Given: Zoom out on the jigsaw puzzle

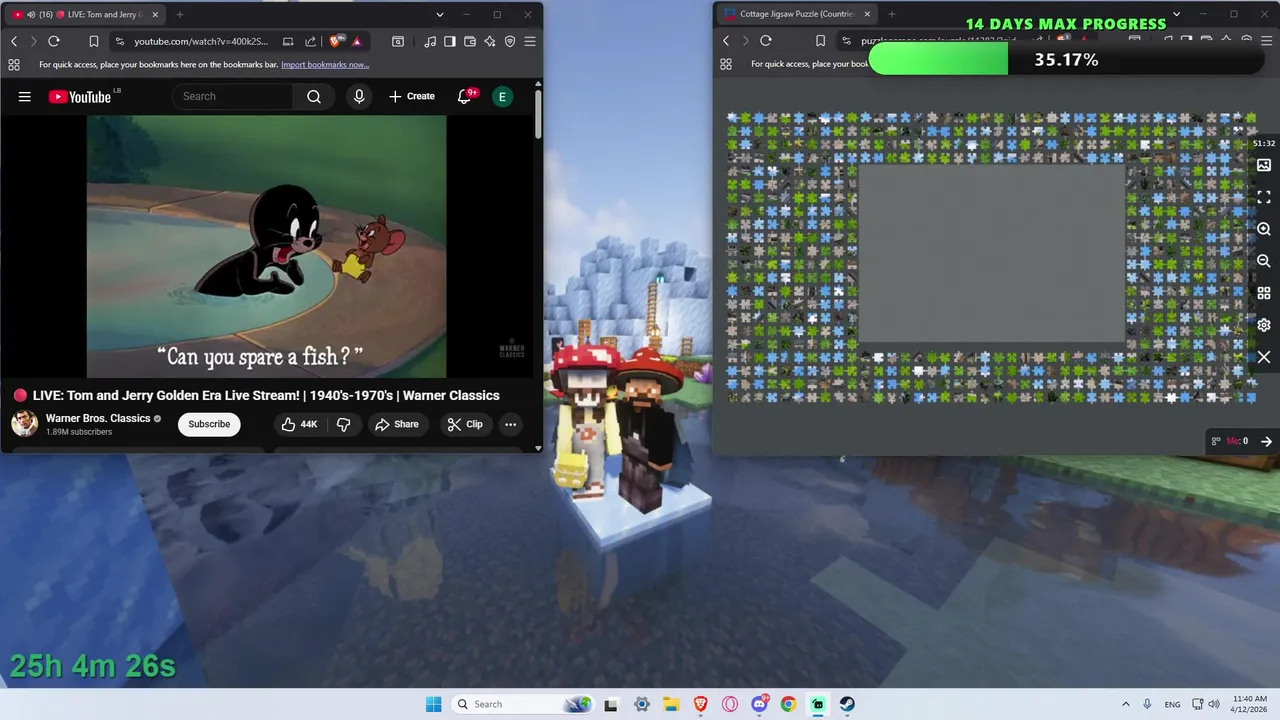Looking at the screenshot, I should (1264, 261).
